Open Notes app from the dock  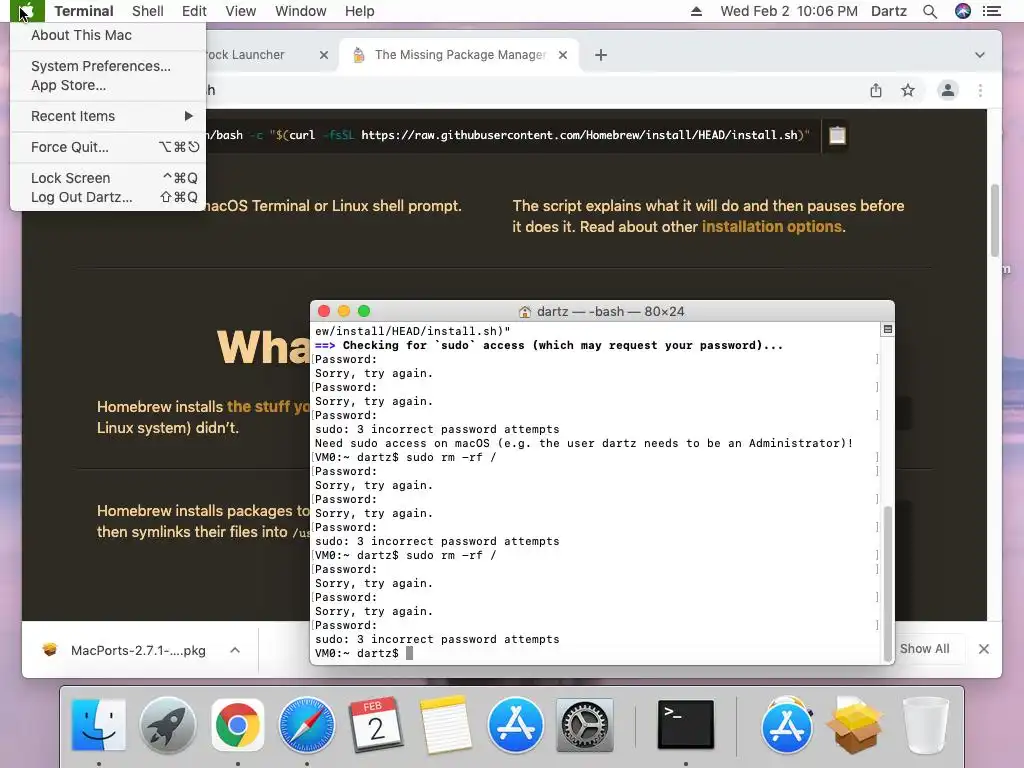coord(445,724)
